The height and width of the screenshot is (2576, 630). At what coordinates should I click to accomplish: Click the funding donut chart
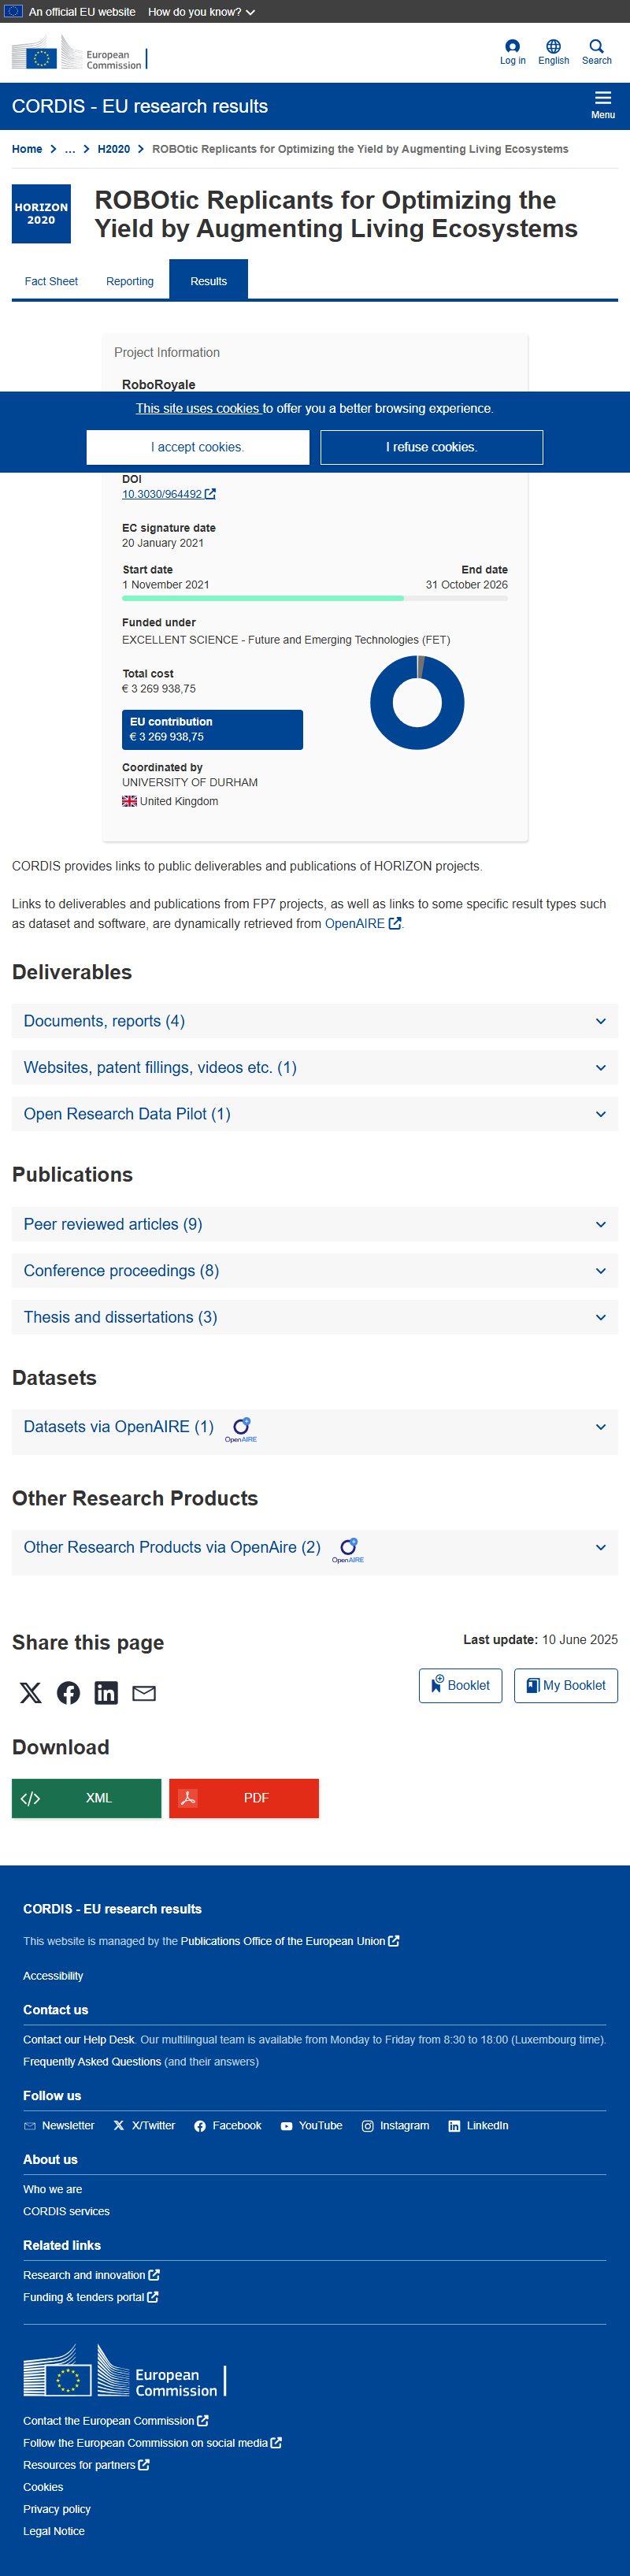click(x=417, y=702)
